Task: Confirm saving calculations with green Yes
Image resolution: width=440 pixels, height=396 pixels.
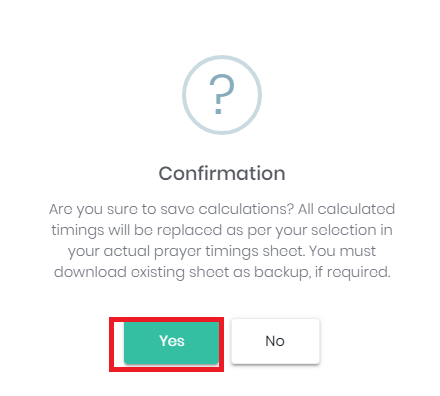Action: [171, 342]
